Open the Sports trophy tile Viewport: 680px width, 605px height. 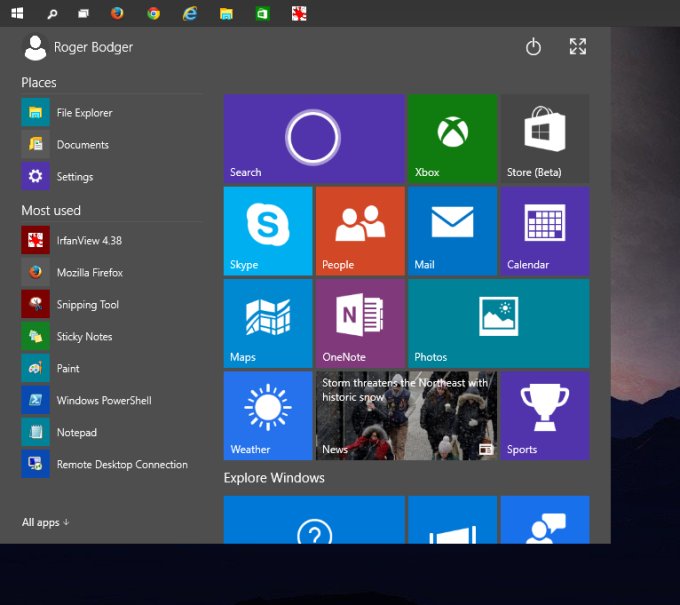544,415
